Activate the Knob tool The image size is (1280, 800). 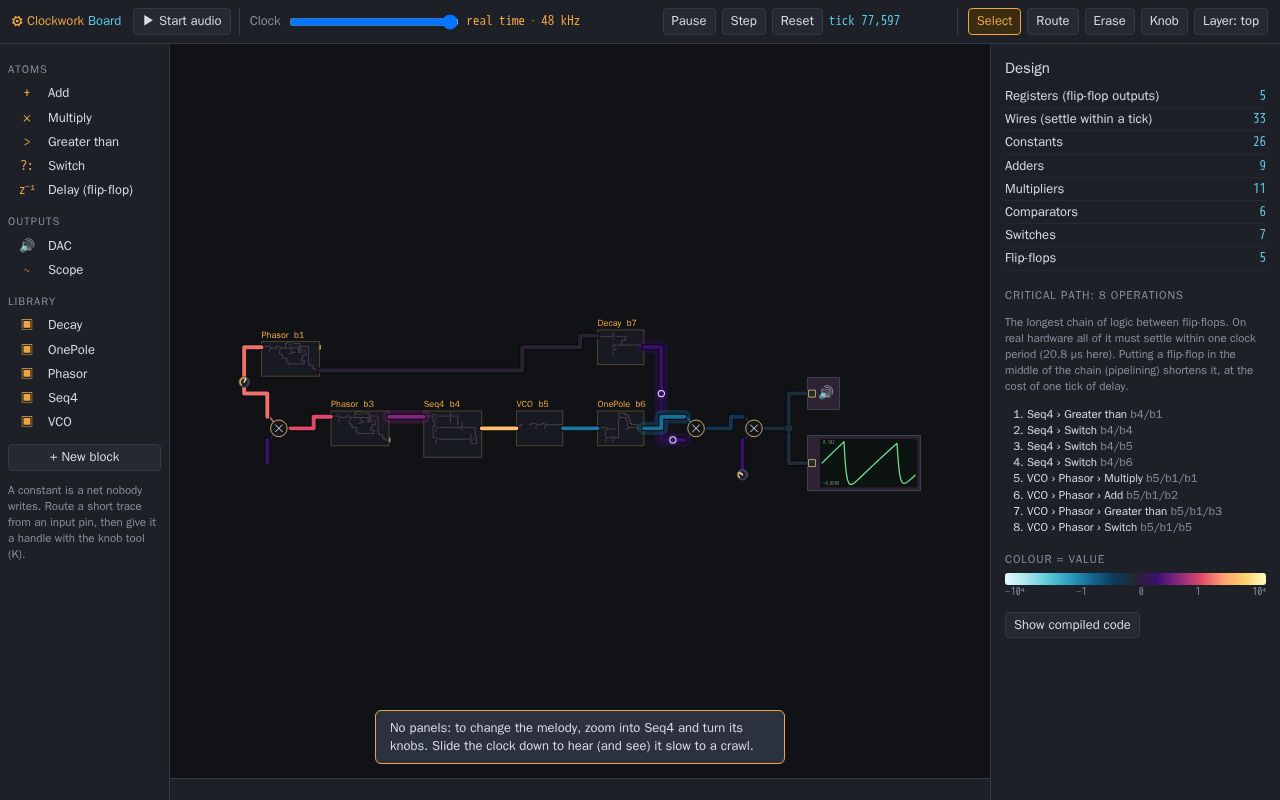1164,21
